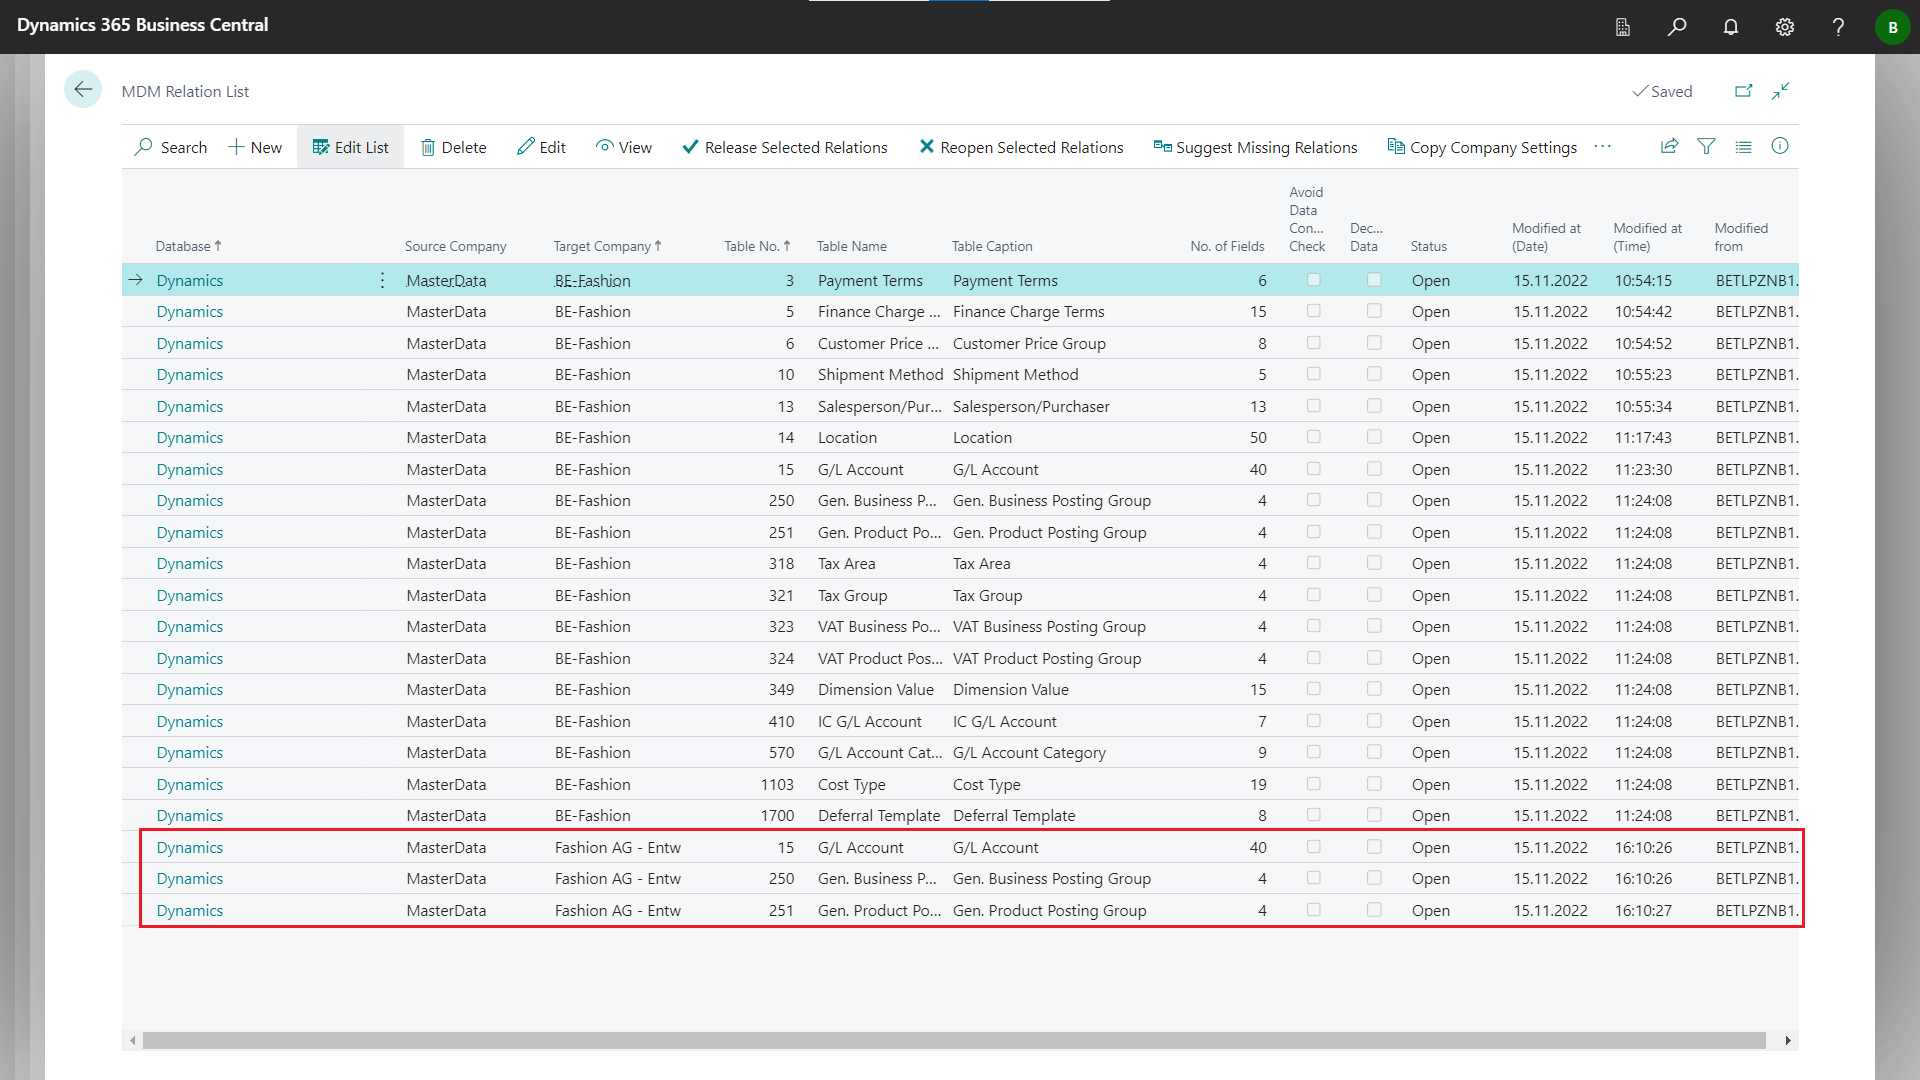The width and height of the screenshot is (1920, 1080).
Task: Open Dynamics link for Fashion AG table 251
Action: point(189,911)
